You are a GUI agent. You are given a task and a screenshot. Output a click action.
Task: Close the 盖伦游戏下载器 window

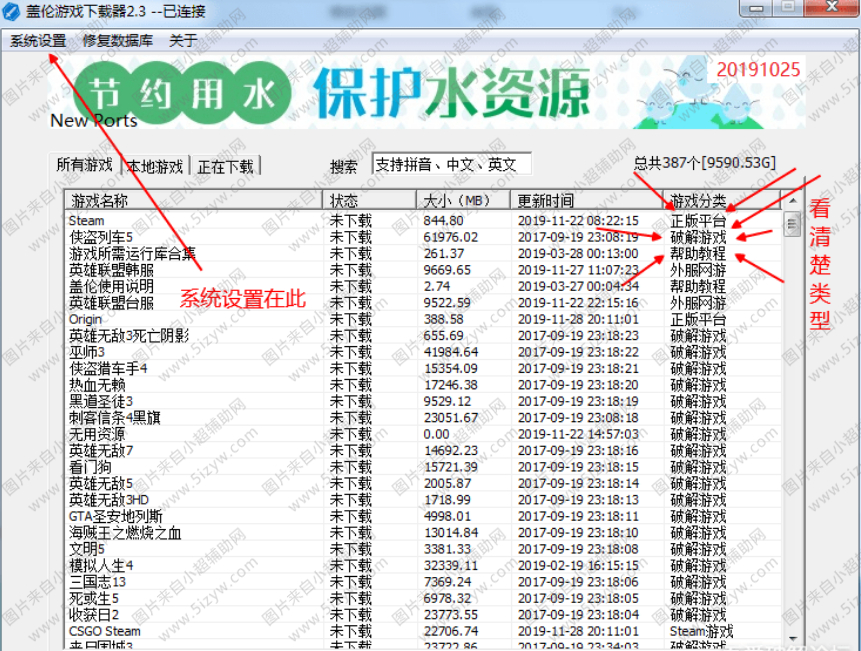pyautogui.click(x=832, y=7)
